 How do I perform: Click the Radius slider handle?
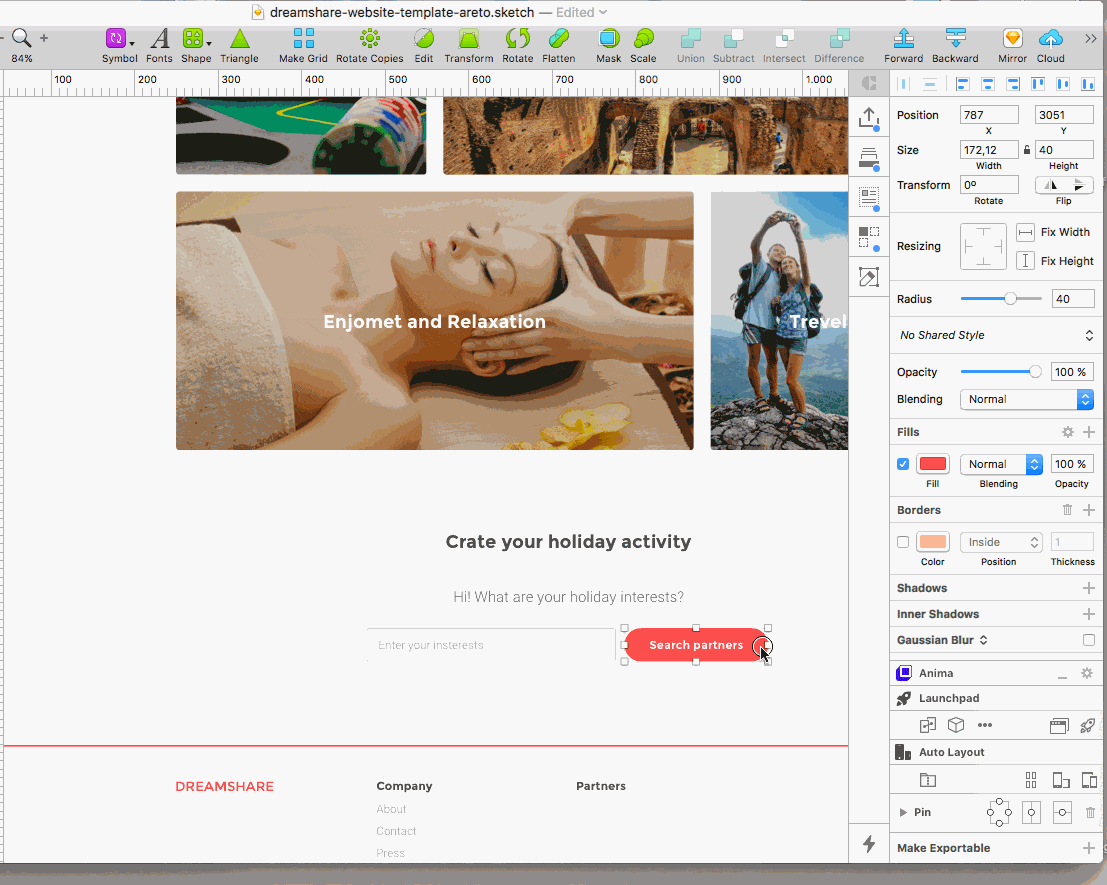(1011, 299)
